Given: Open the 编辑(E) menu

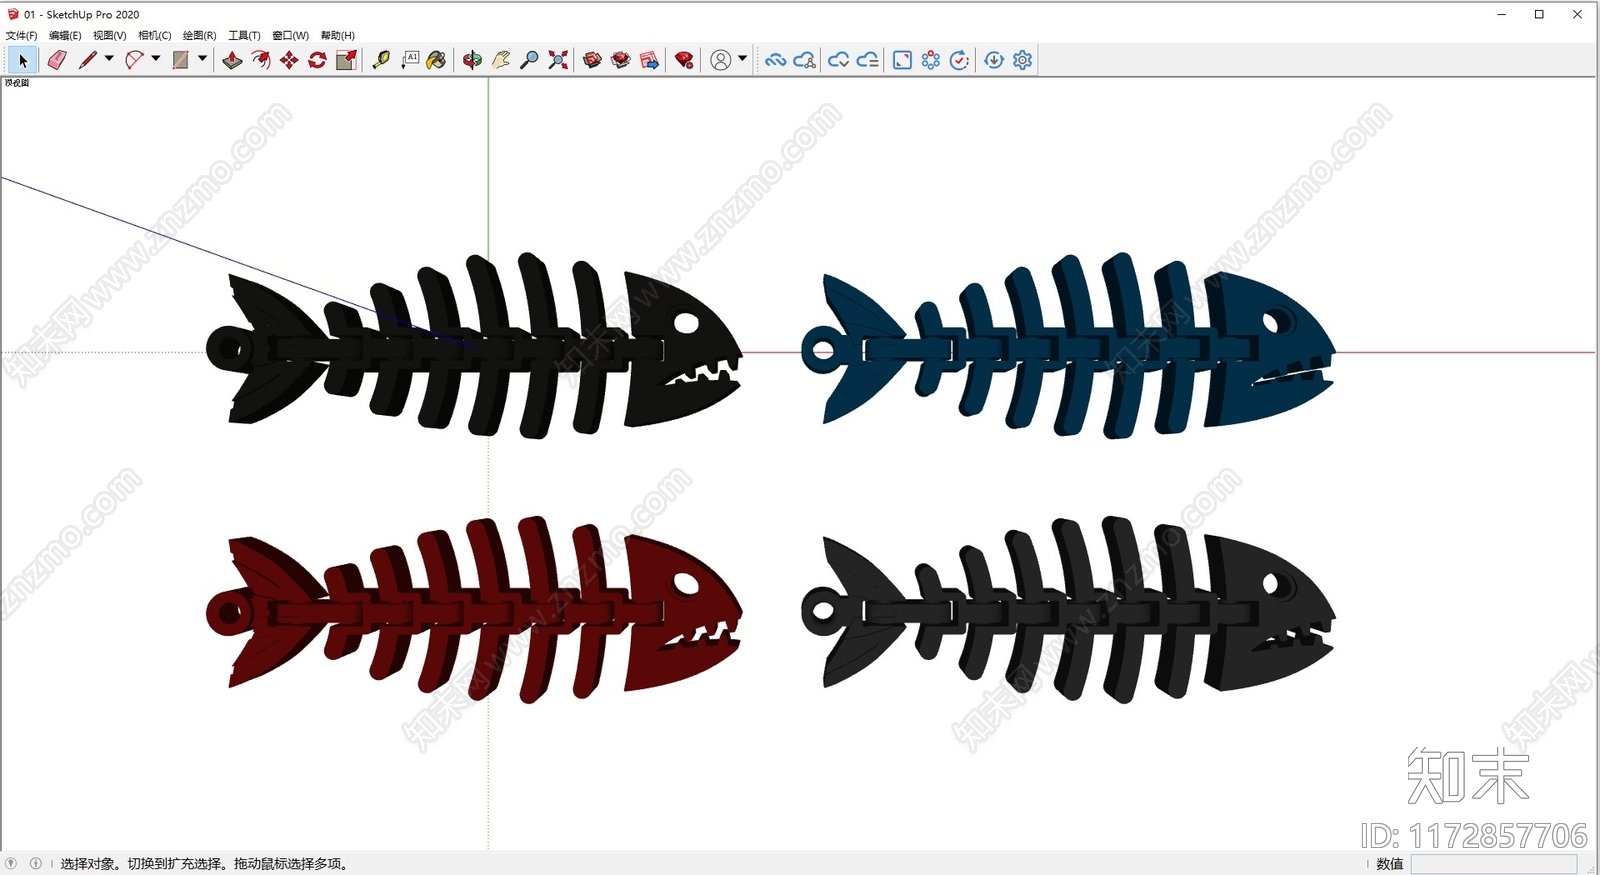Looking at the screenshot, I should [65, 35].
